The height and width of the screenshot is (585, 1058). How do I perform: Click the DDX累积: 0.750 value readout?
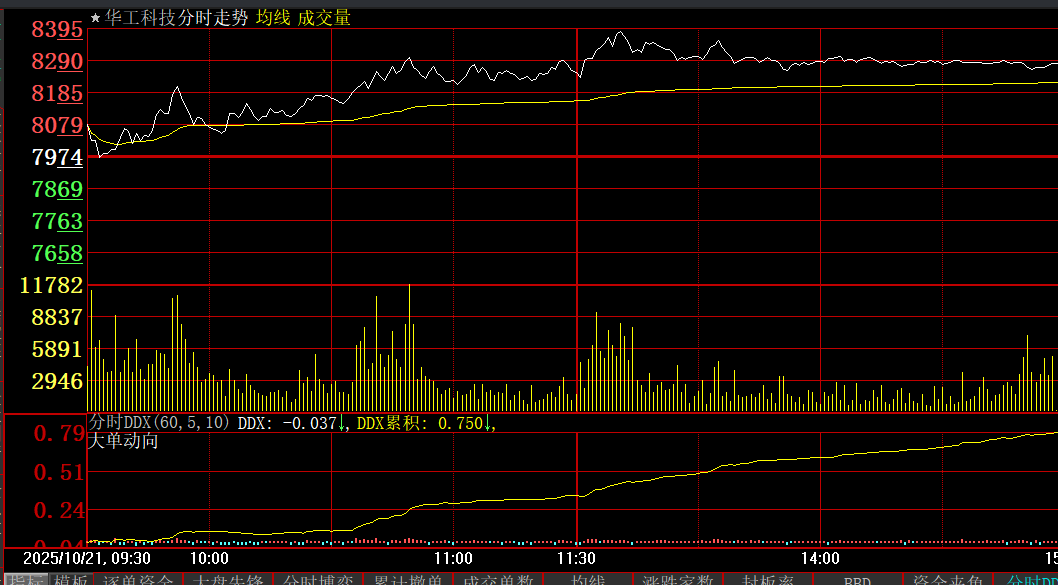tap(423, 423)
